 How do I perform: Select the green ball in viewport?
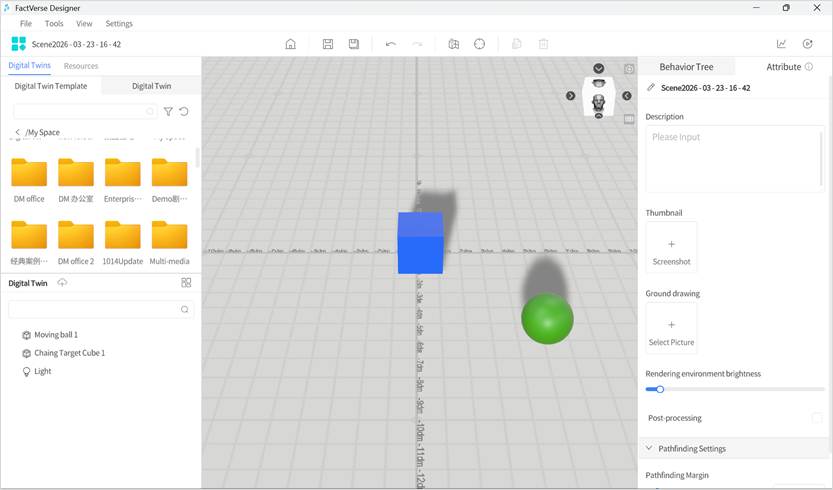point(547,318)
